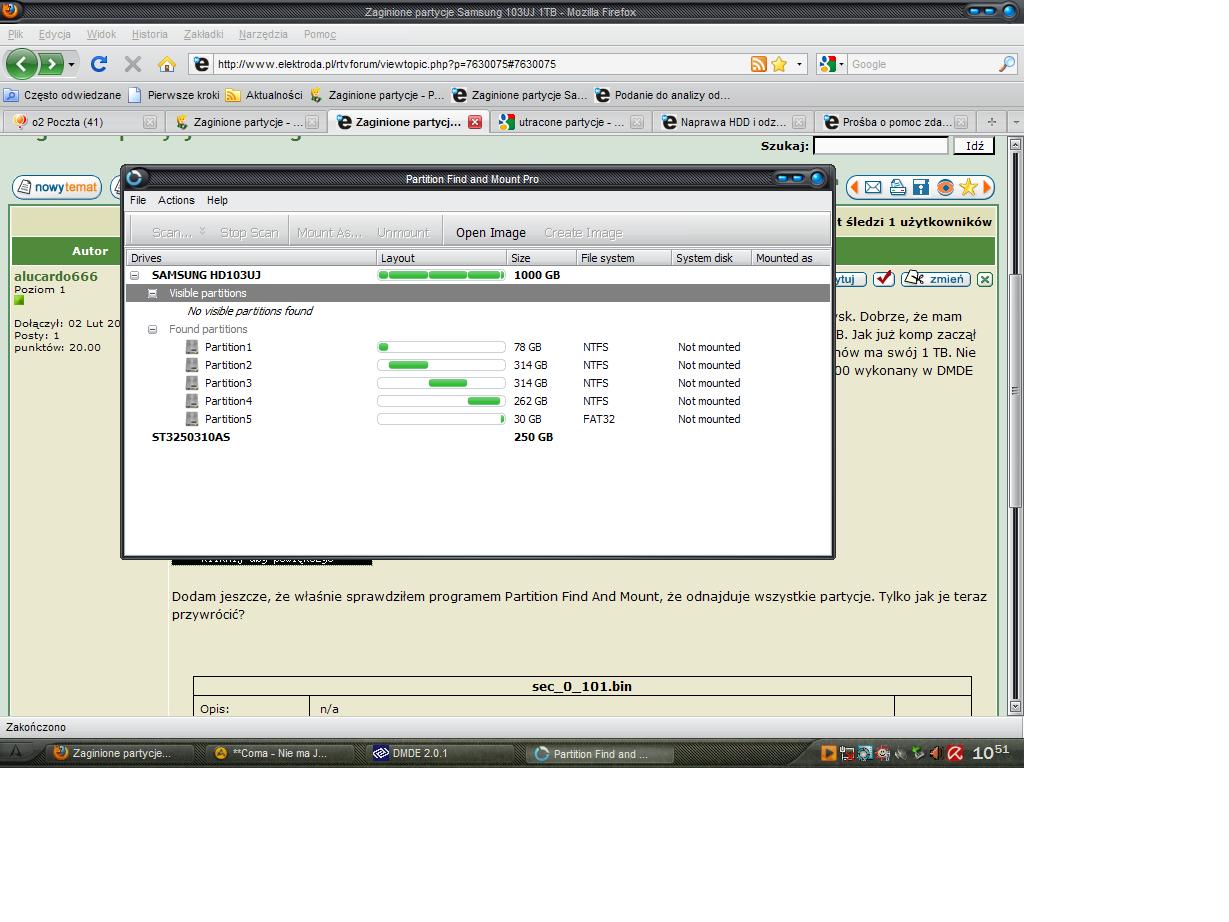The height and width of the screenshot is (922, 1229).
Task: Select Partition2 in the found partitions
Action: tap(478, 365)
